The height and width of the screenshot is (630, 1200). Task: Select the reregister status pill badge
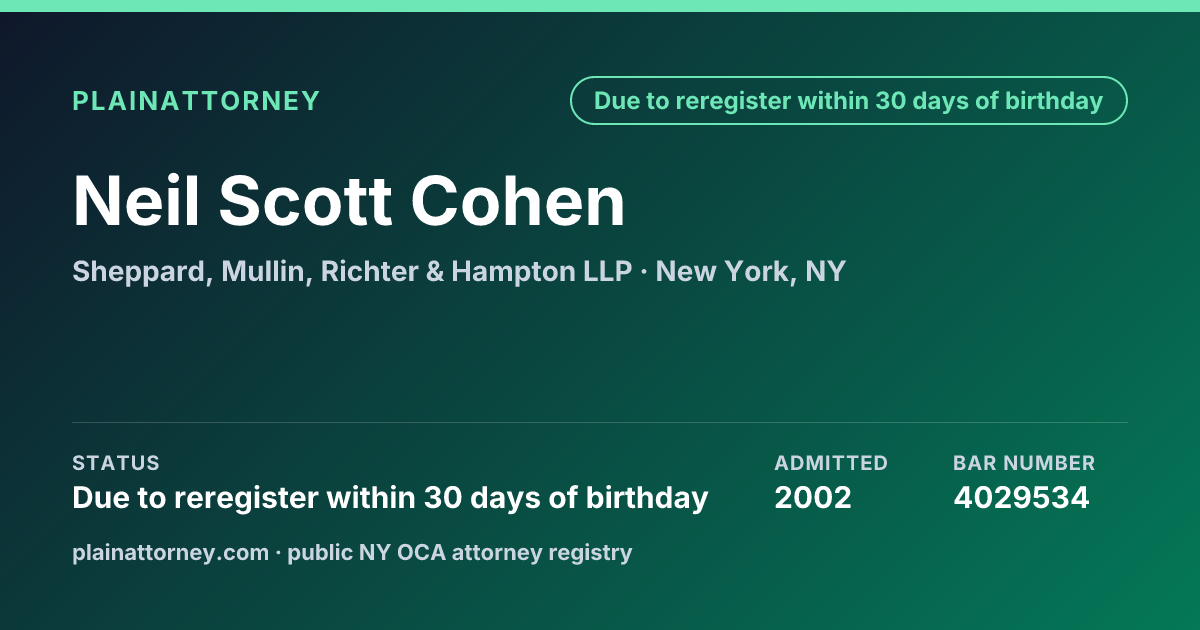point(849,101)
